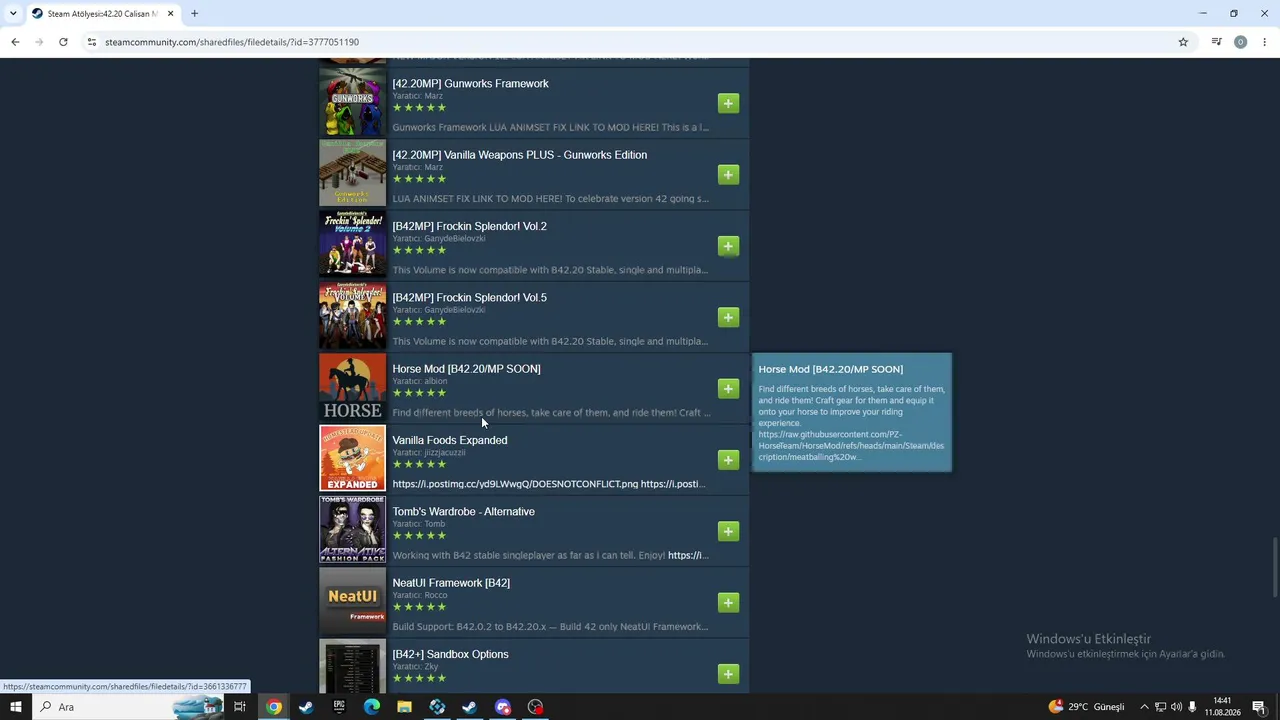Open Vanilla Weapons PLUS thumbnail image
Screen dimensions: 1280x720
352,173
